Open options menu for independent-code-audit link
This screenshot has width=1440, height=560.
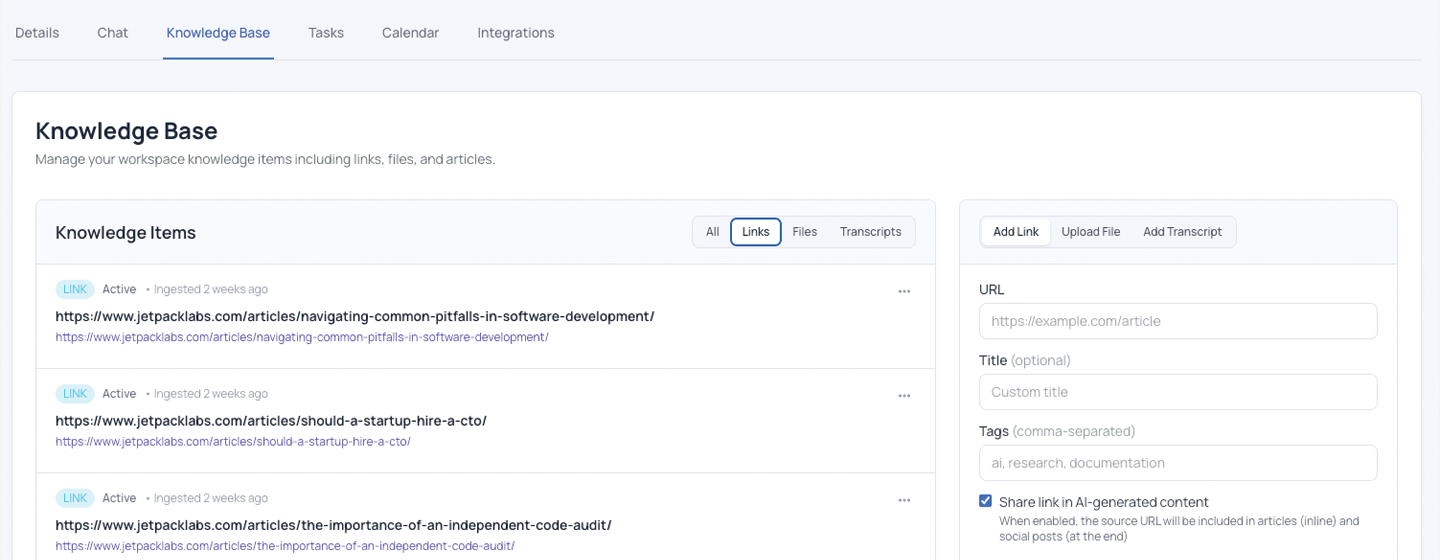[x=904, y=500]
